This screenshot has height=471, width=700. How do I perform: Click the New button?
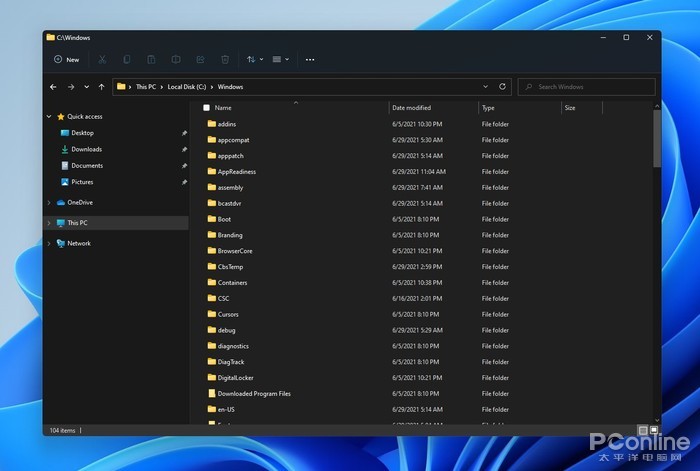(x=66, y=60)
